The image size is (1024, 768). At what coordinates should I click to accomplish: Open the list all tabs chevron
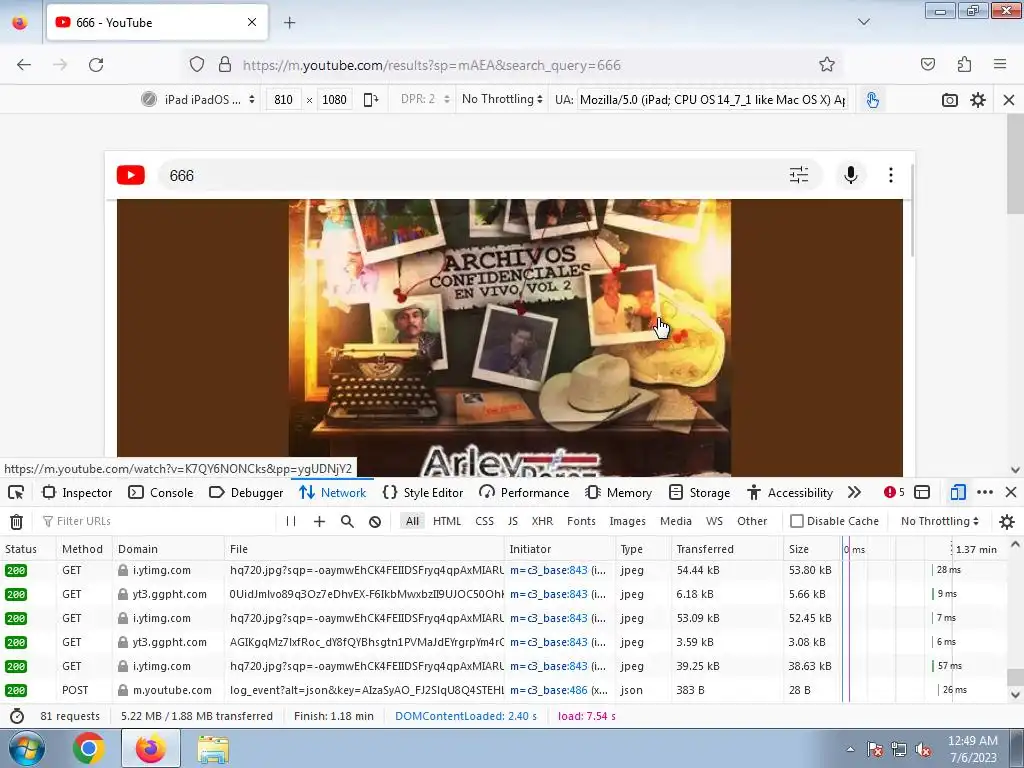(863, 22)
